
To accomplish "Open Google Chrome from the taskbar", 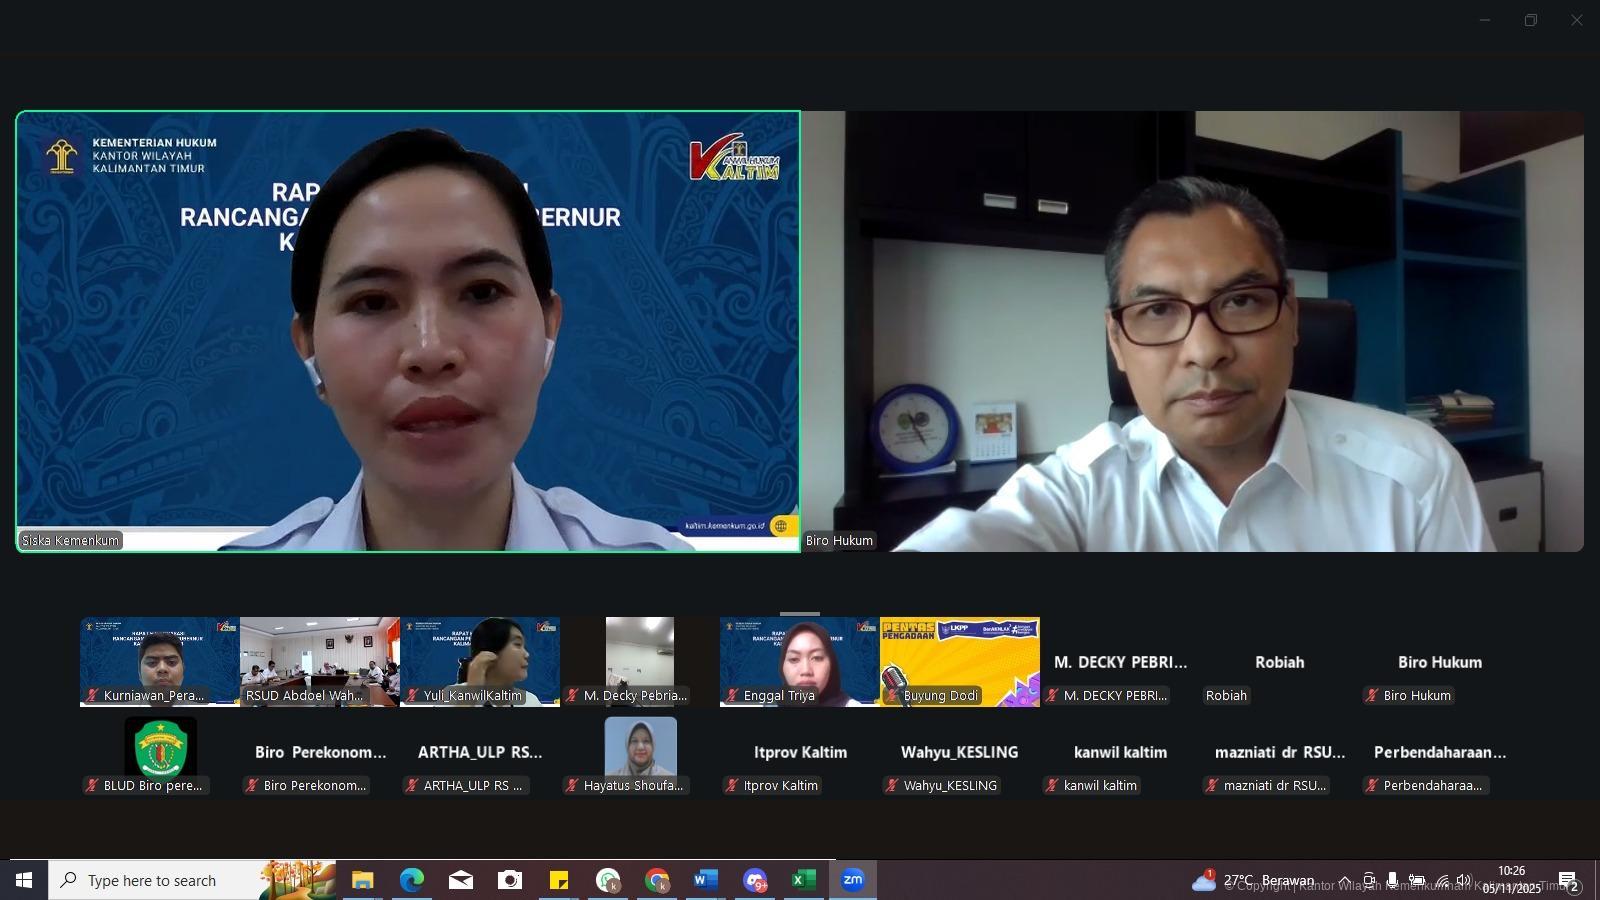I will click(657, 880).
